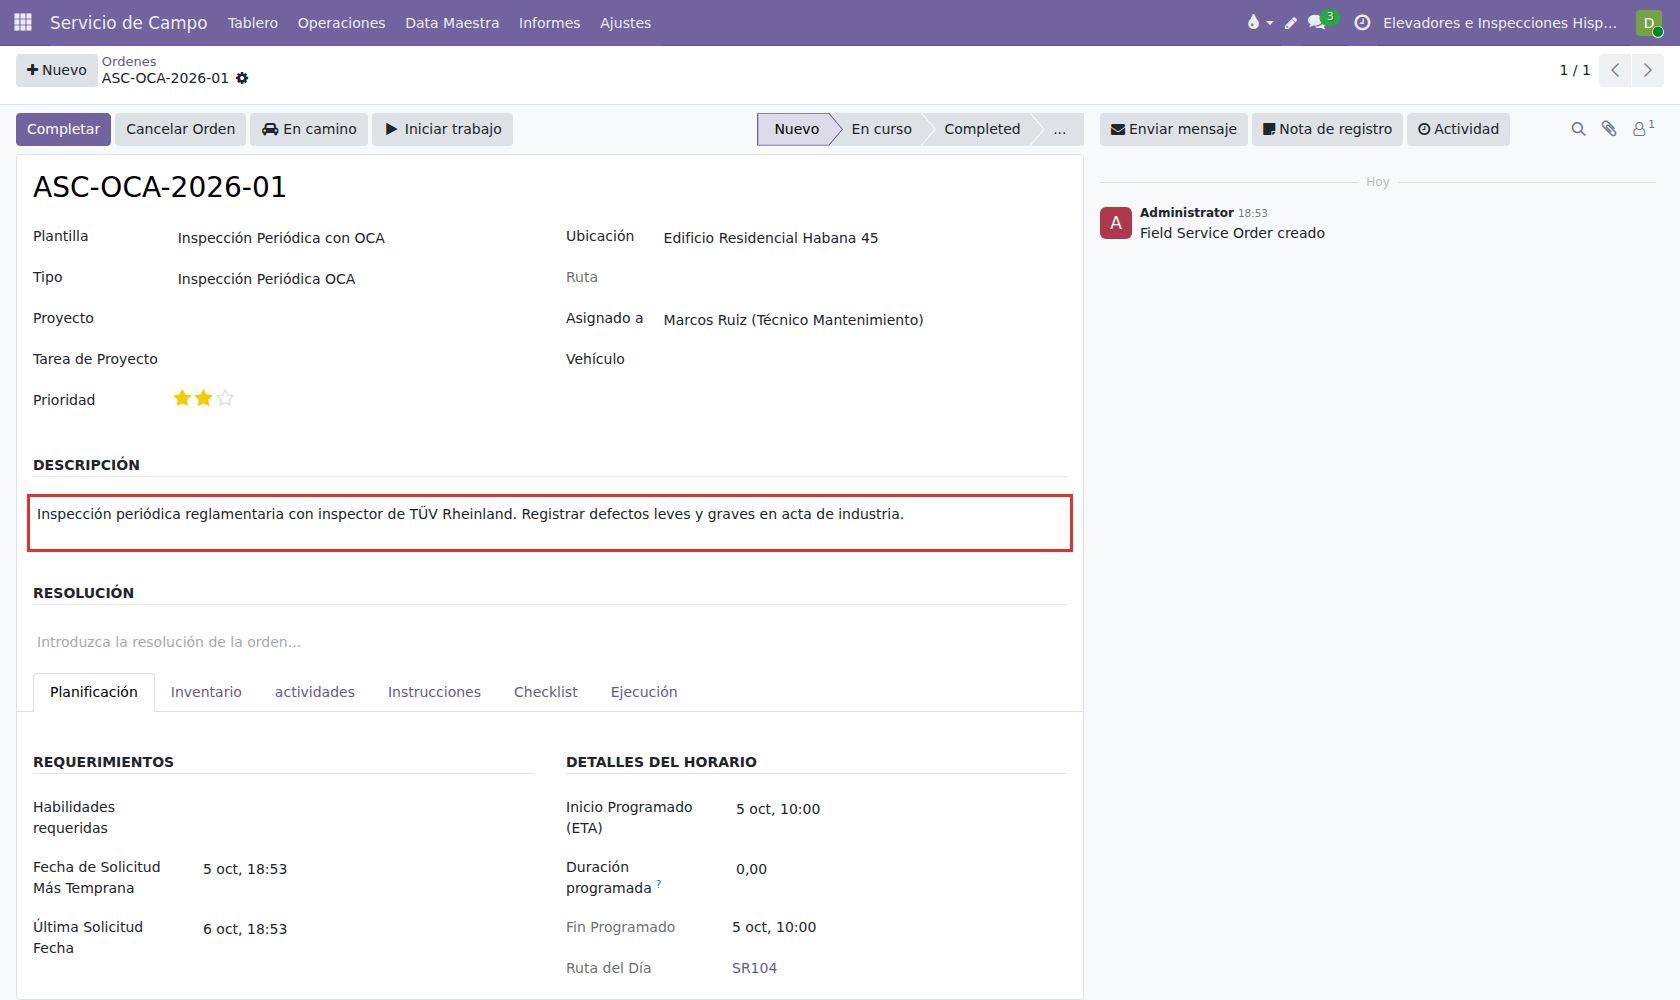Set status to En curso

881,129
